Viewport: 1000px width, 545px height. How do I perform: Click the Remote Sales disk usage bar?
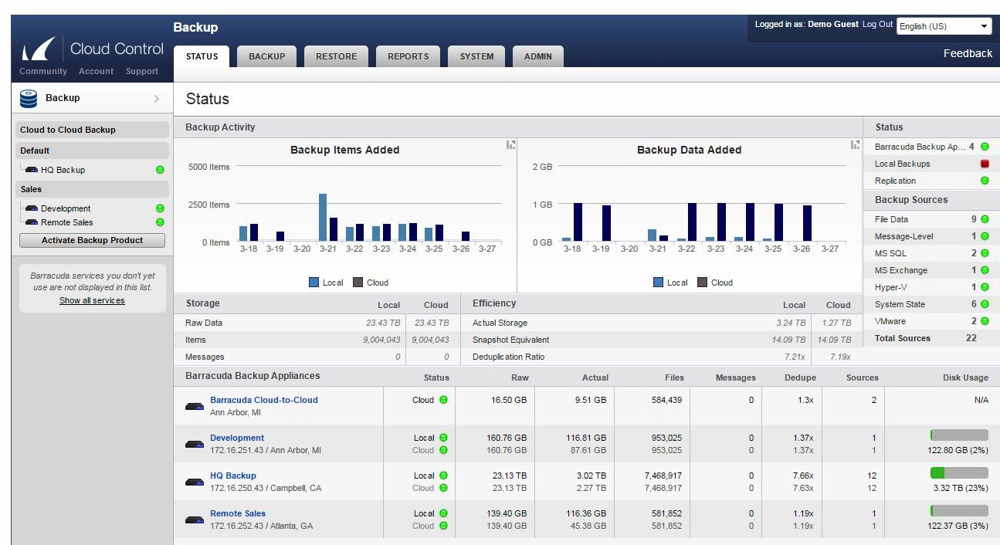click(x=959, y=511)
